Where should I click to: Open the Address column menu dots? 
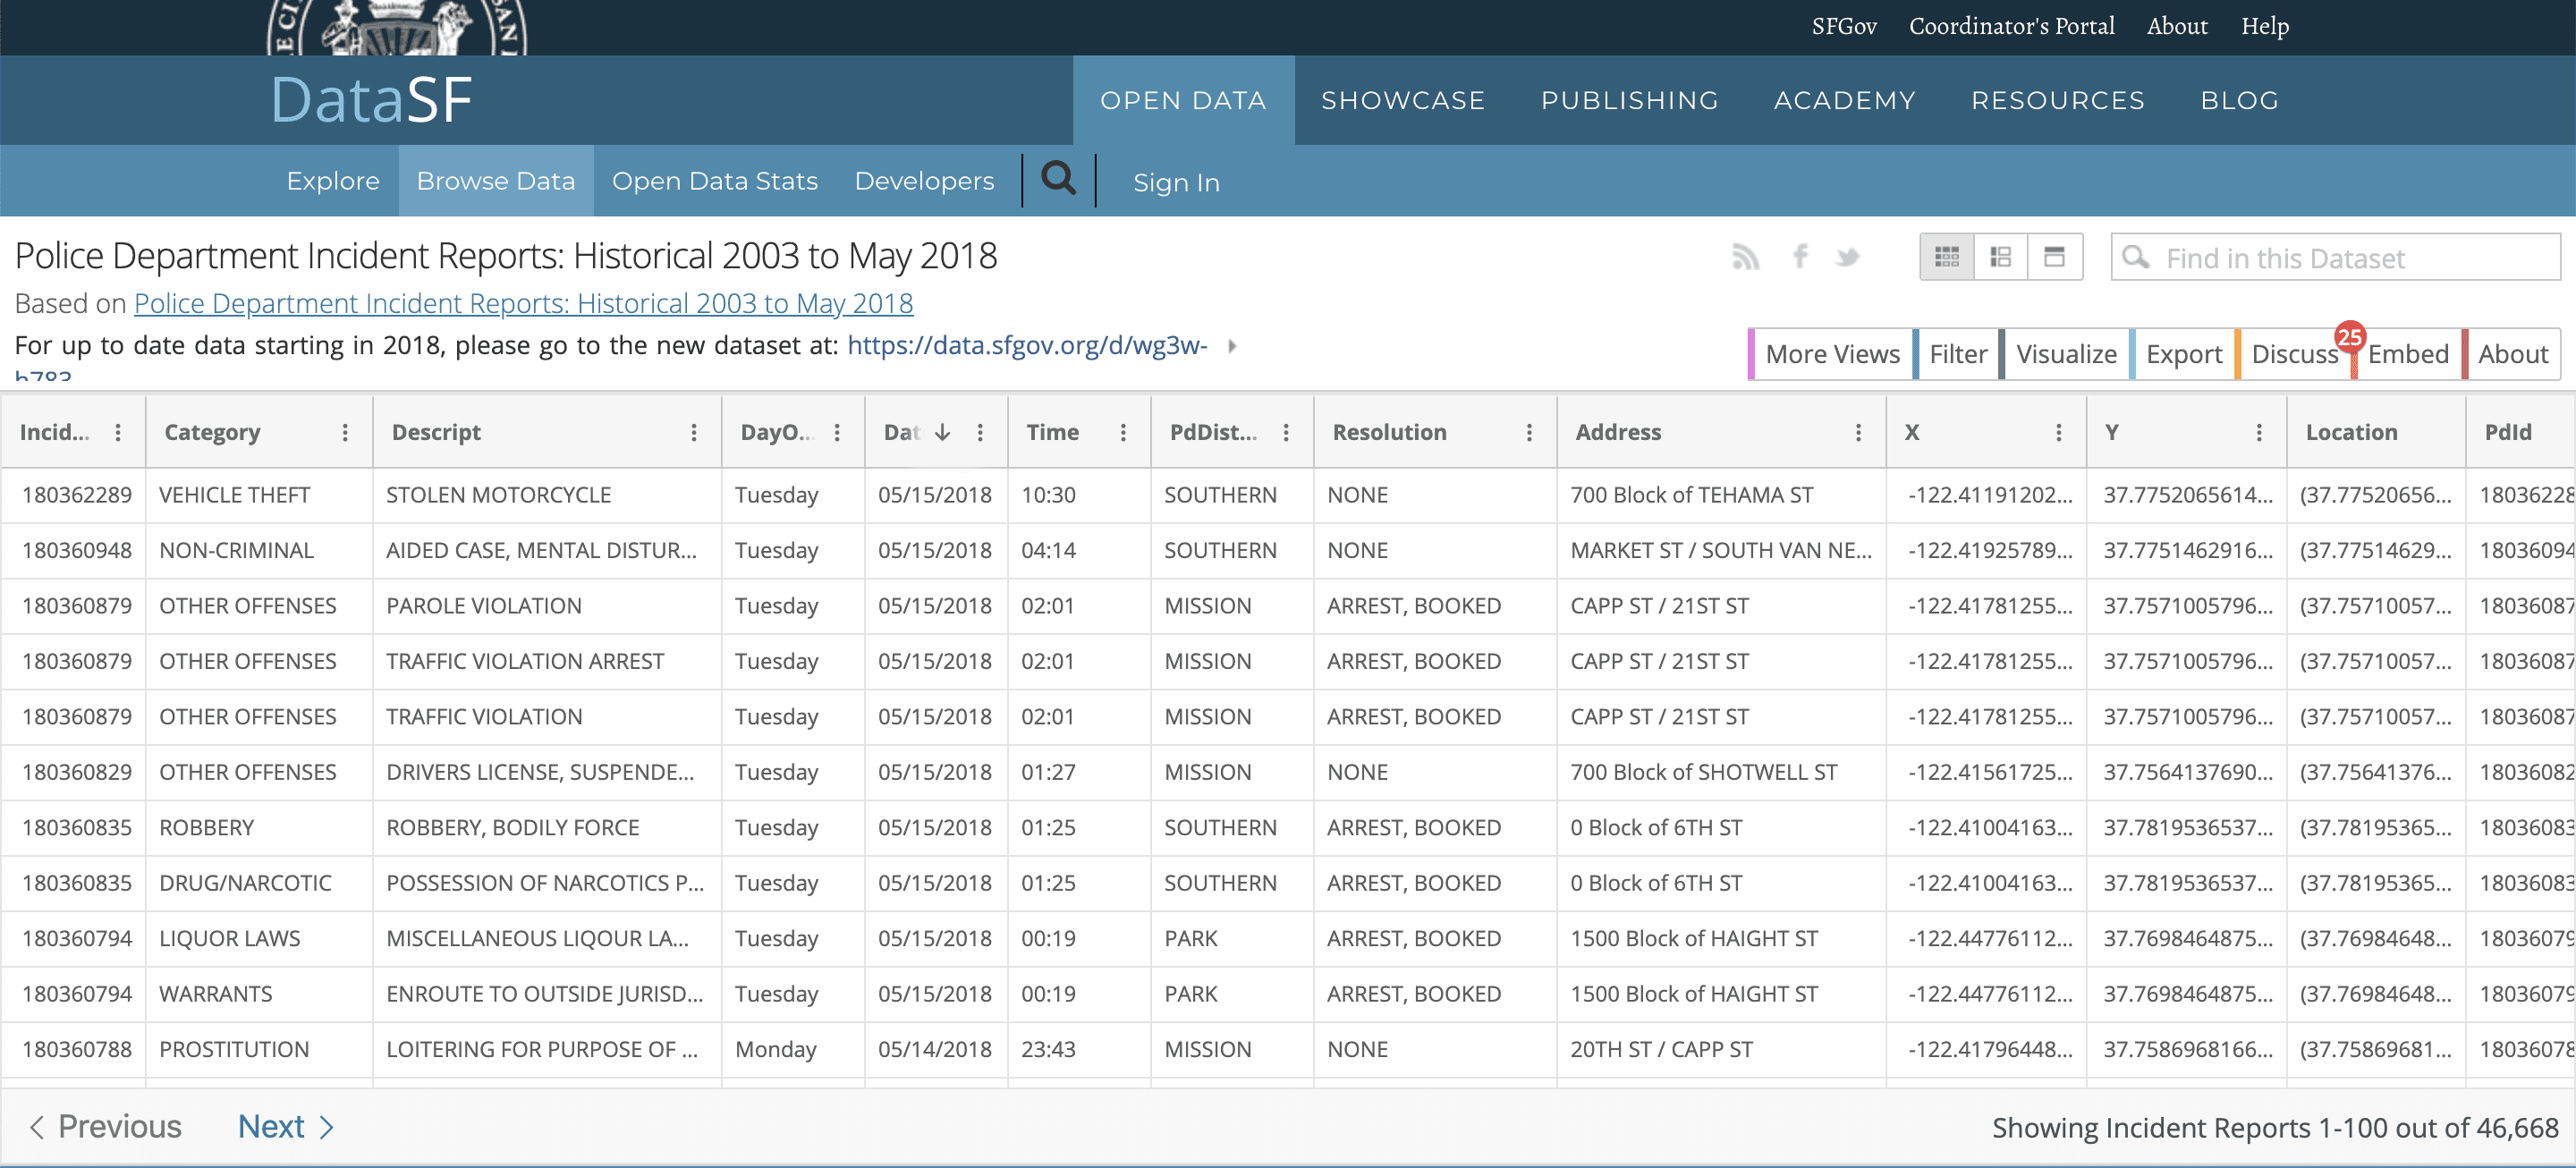click(1858, 432)
